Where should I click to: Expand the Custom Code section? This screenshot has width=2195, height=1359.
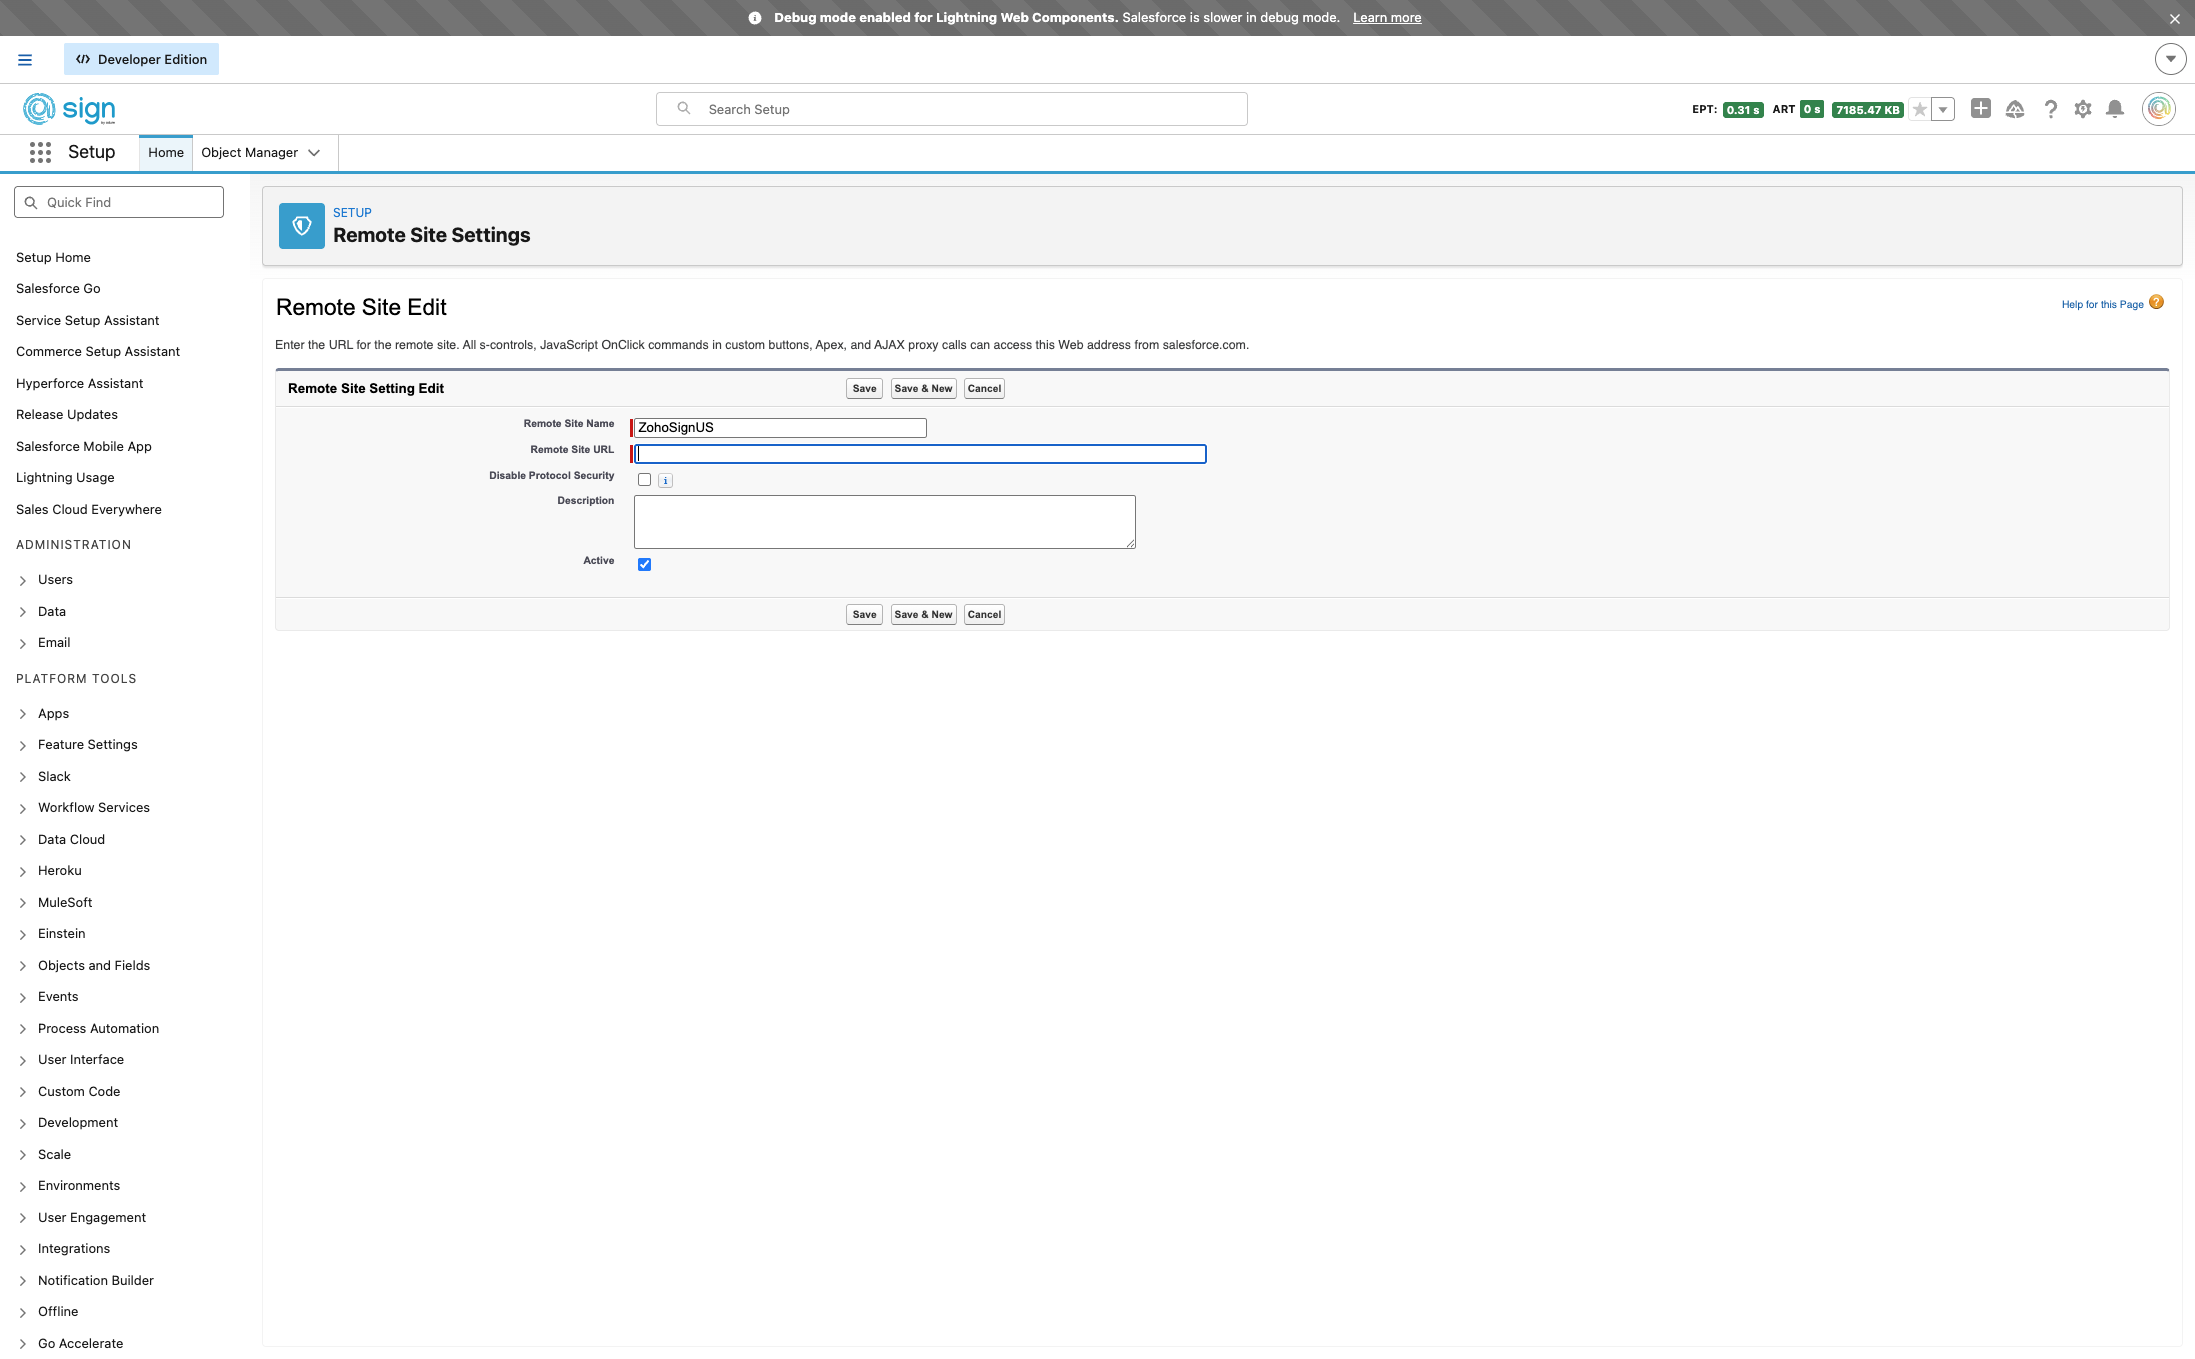[x=23, y=1092]
